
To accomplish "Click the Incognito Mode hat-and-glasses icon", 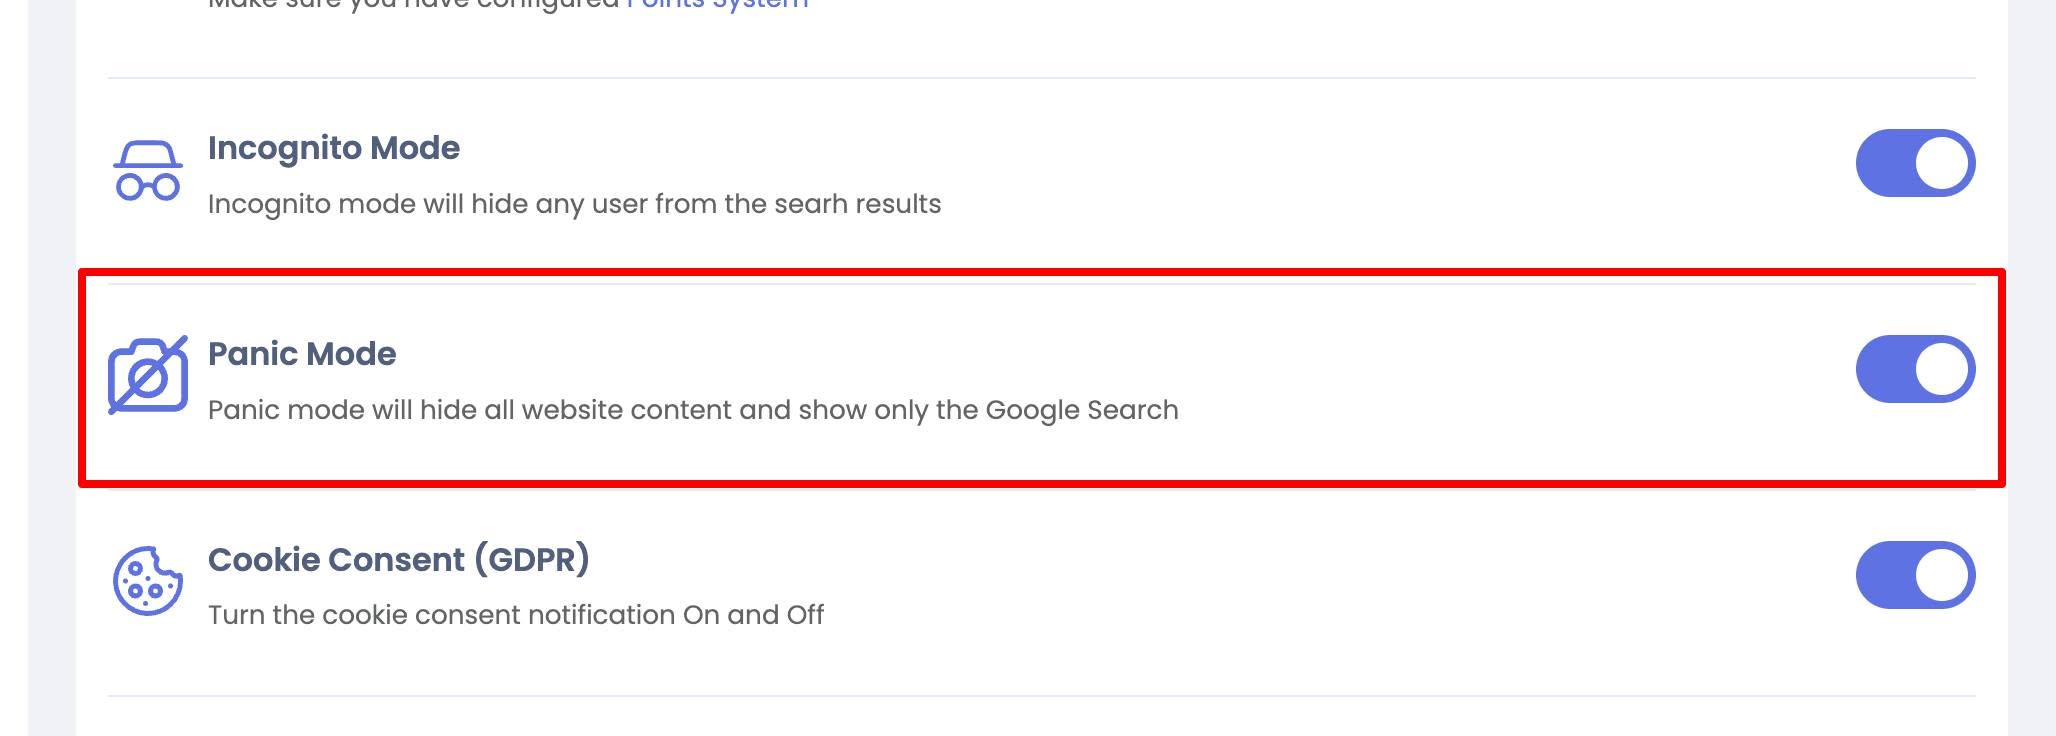I will click(x=148, y=170).
